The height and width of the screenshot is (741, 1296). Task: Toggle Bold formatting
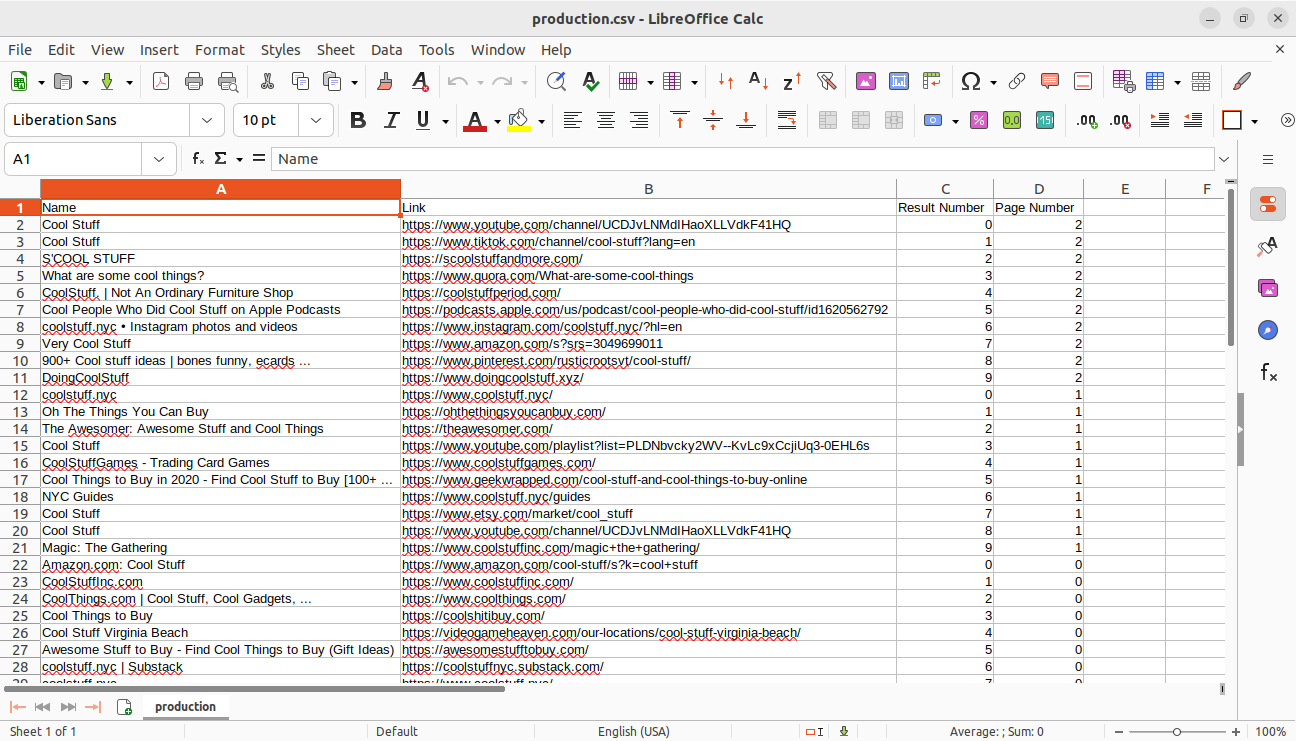pos(358,120)
